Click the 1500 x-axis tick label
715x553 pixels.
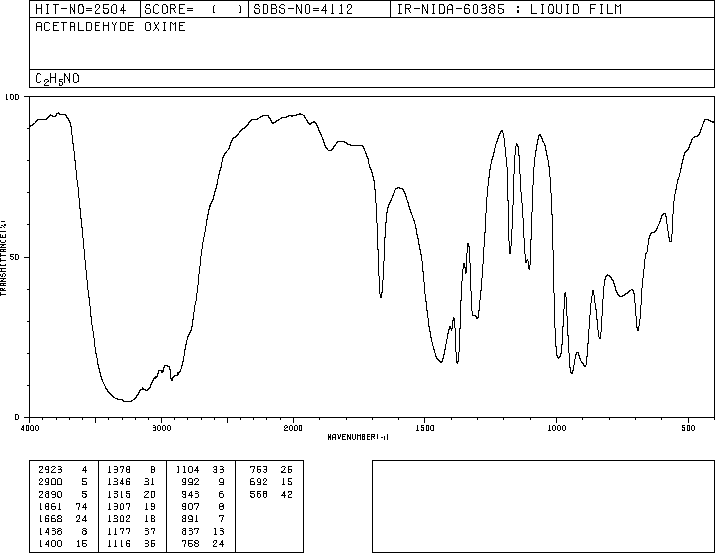click(x=425, y=428)
